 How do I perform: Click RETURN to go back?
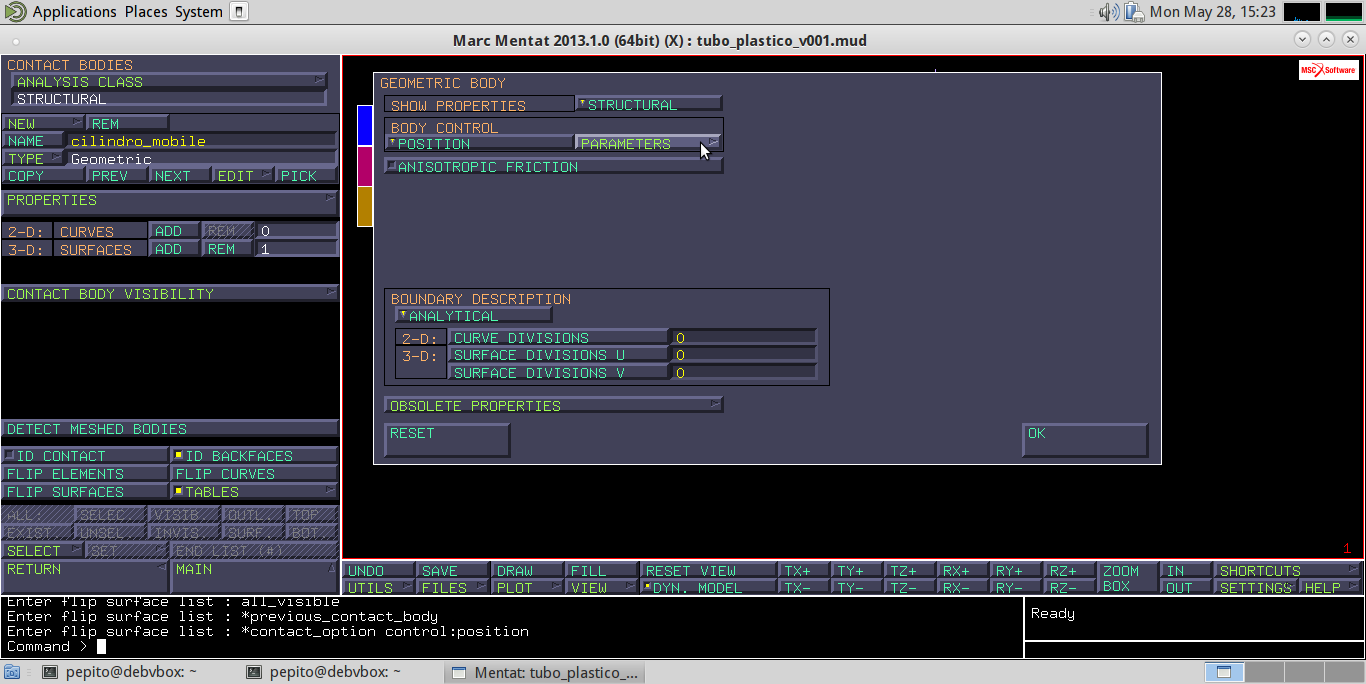tap(85, 575)
